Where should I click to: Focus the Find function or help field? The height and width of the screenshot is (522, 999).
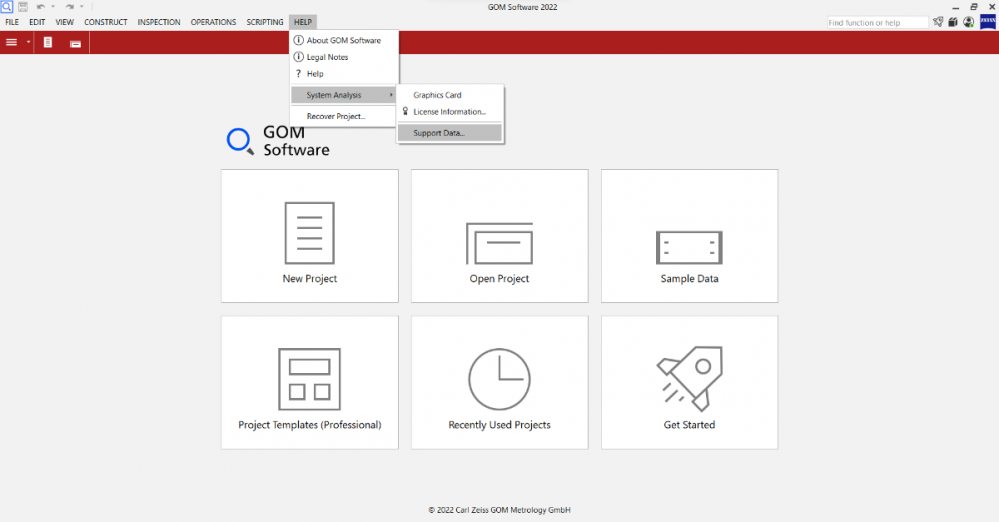coord(877,22)
